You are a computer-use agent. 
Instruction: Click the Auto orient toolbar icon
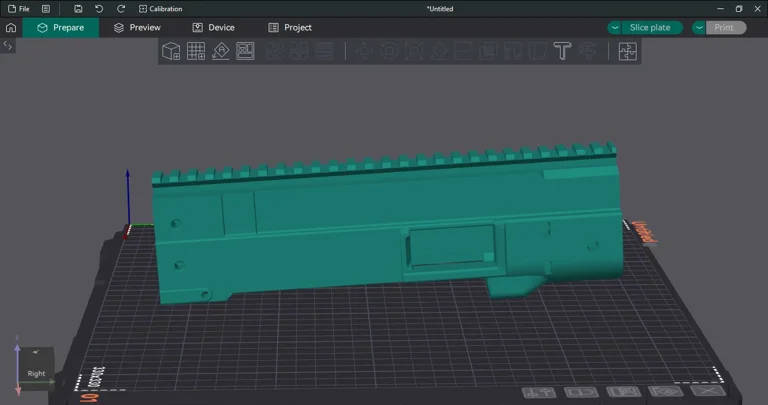coord(221,51)
